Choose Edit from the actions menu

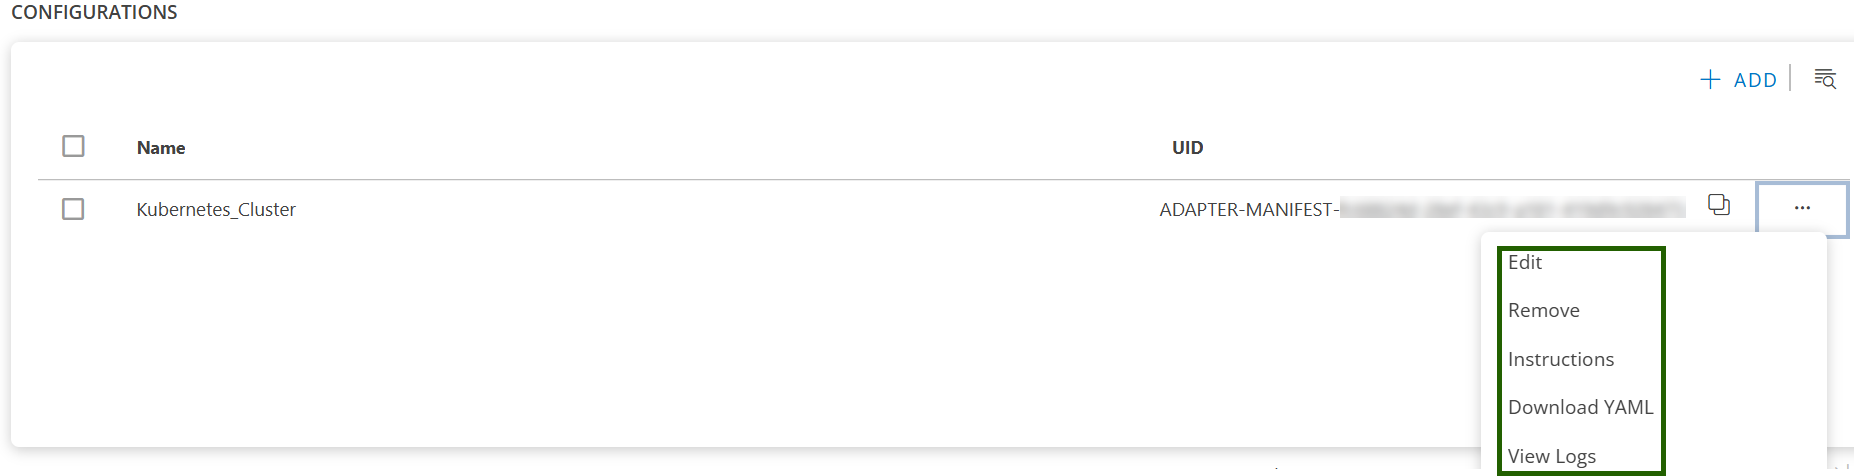click(x=1525, y=263)
